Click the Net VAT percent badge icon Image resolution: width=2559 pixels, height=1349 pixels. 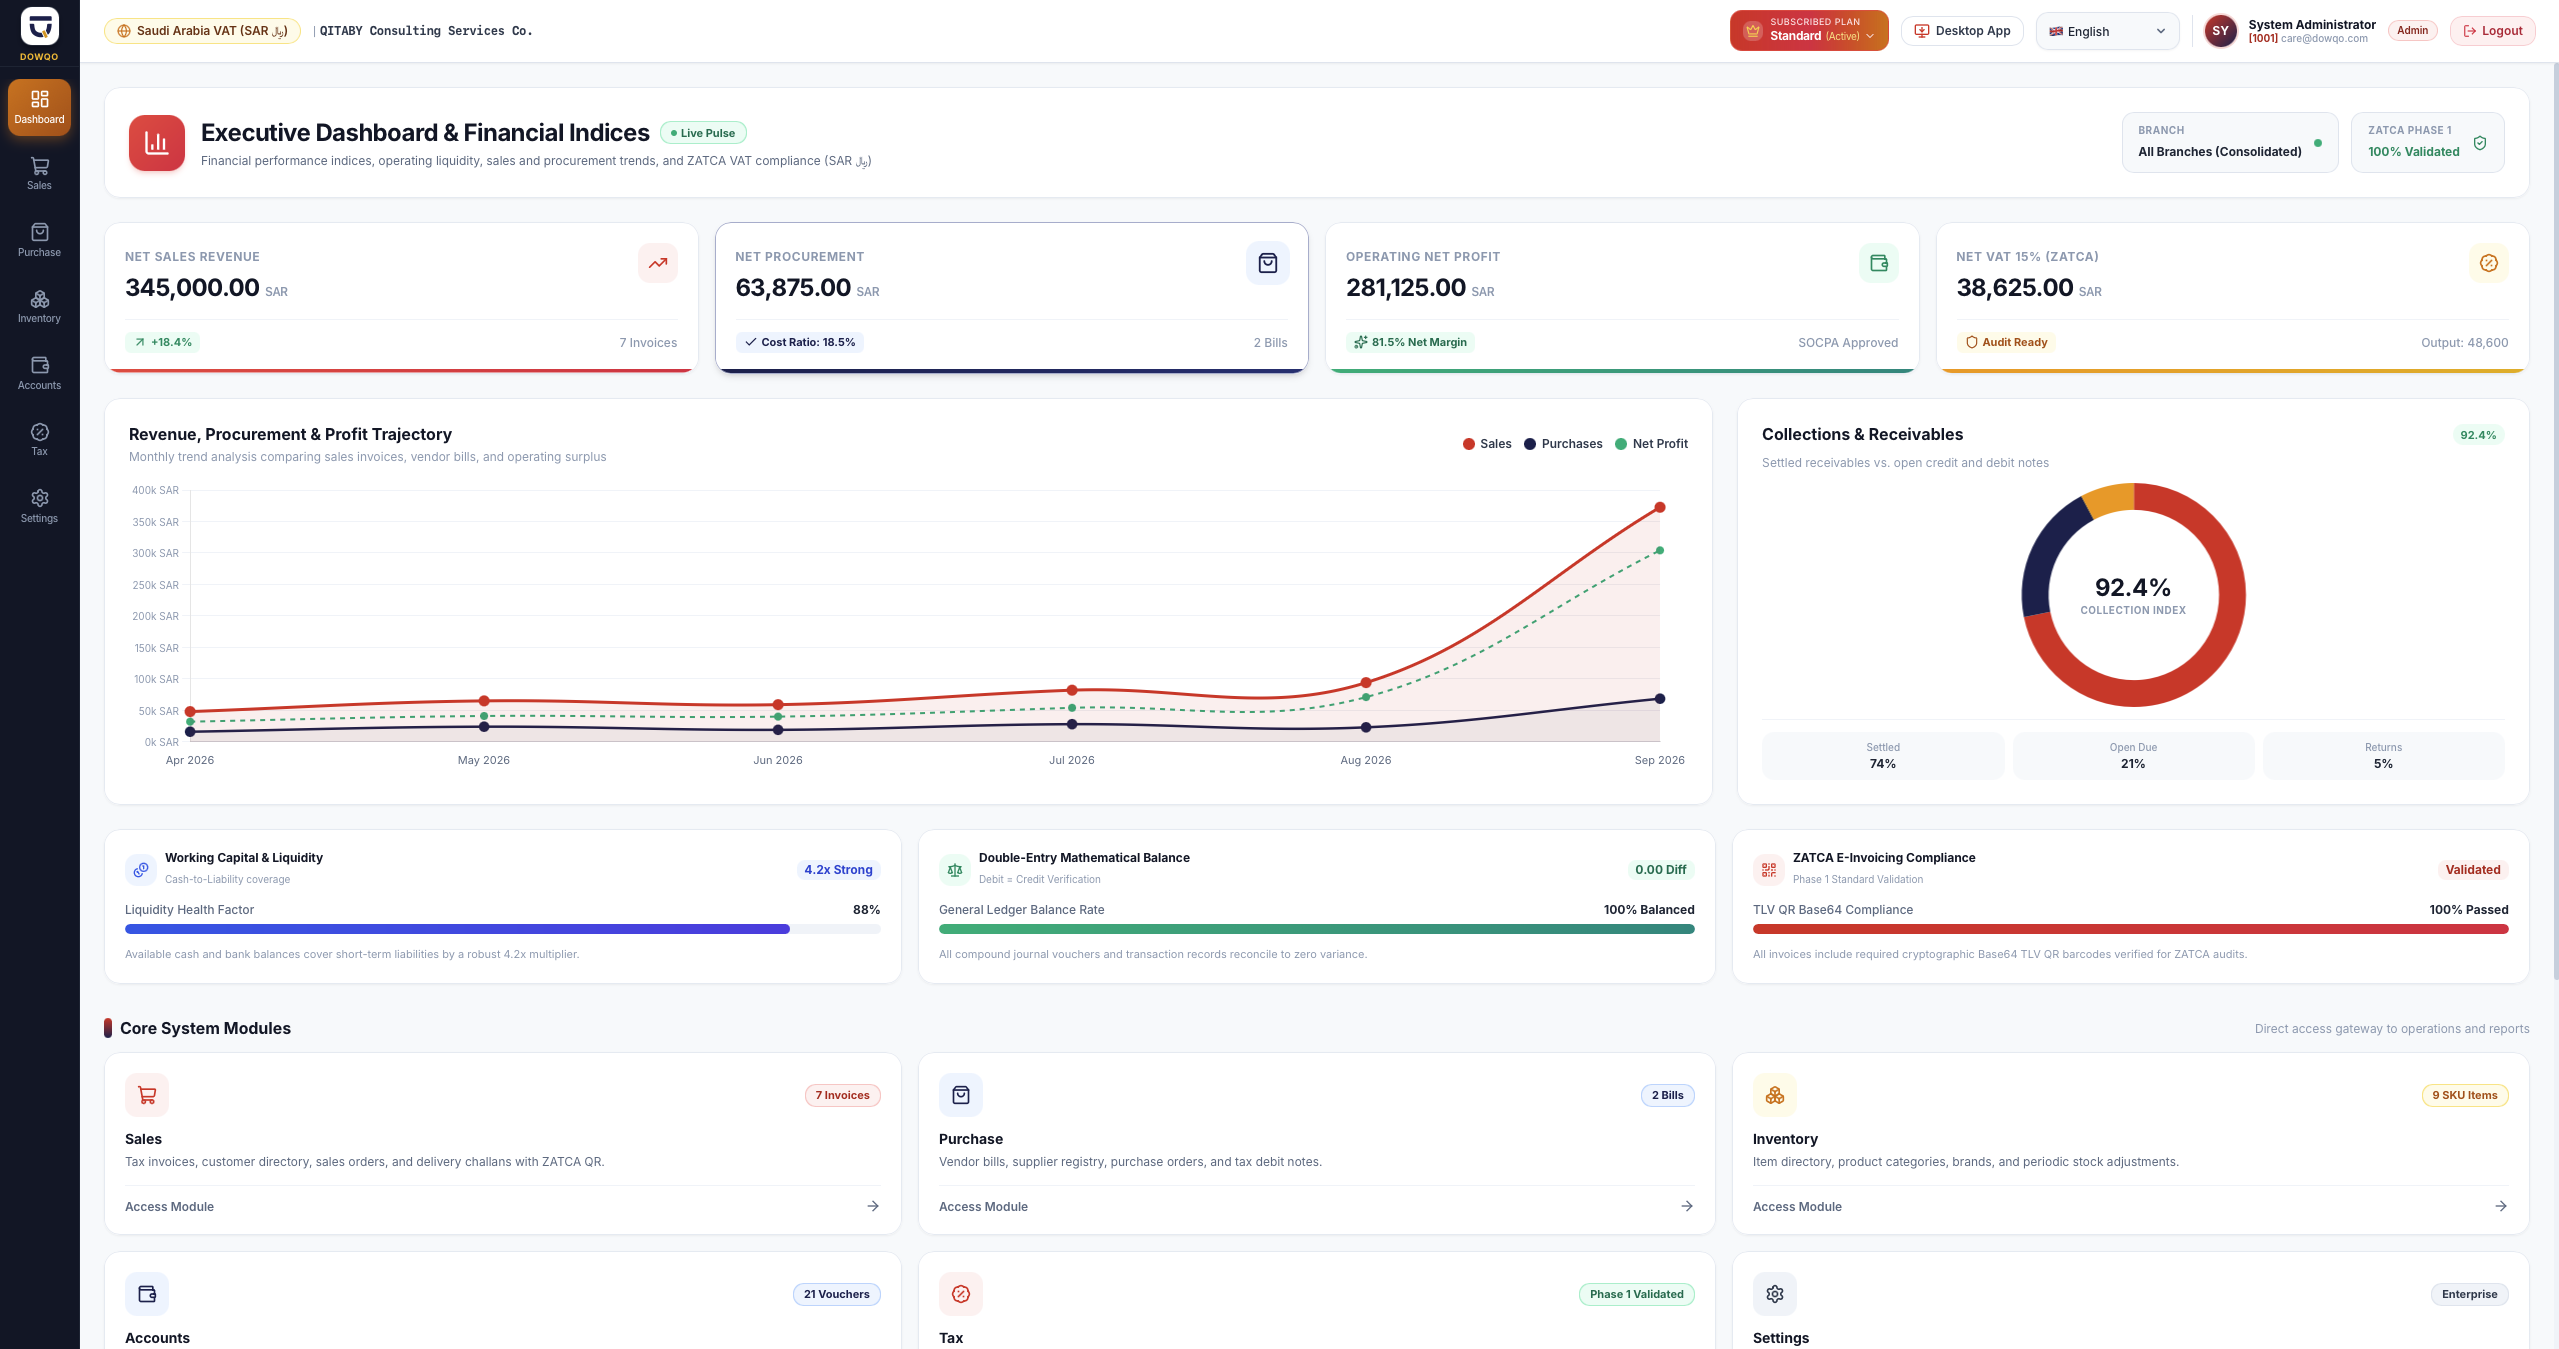click(x=2489, y=263)
